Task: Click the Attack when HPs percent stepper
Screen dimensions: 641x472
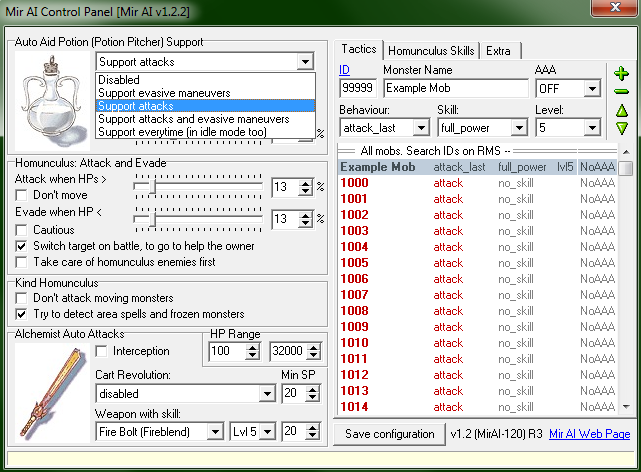Action: (x=305, y=187)
